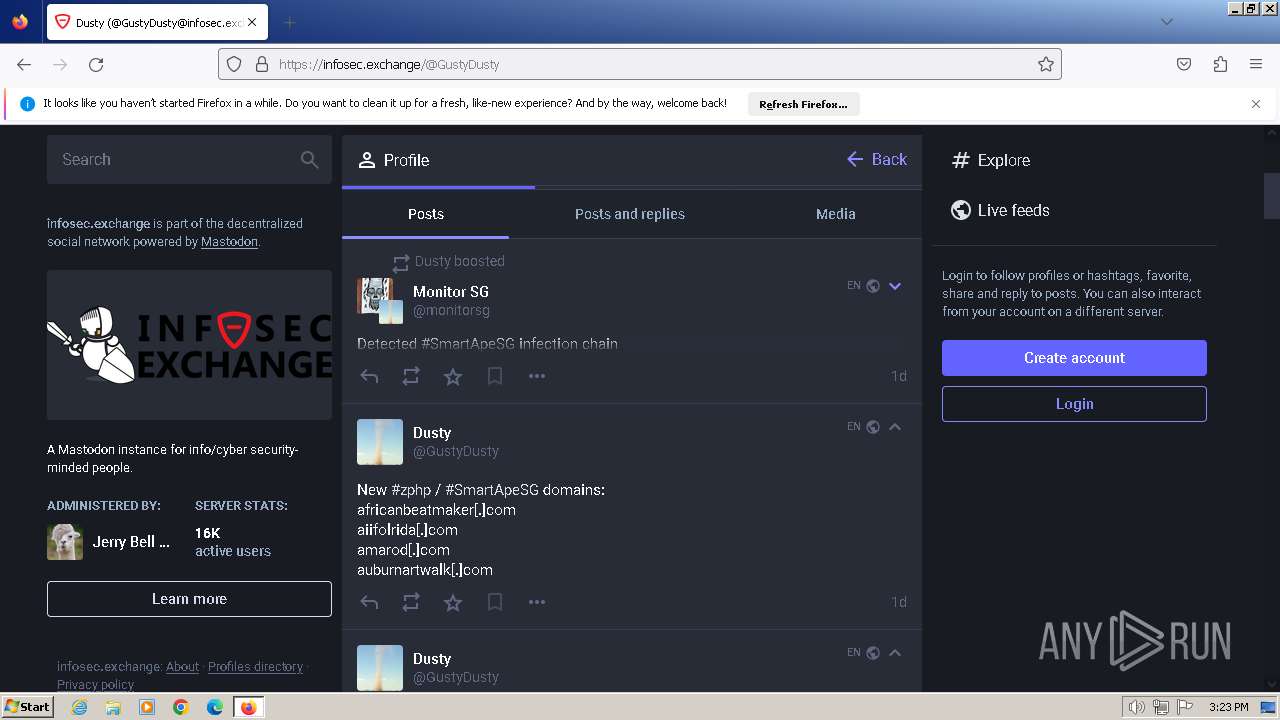Reply to Dusty's SmartApeSG domains post
Screen dimensions: 1280x720
[369, 603]
